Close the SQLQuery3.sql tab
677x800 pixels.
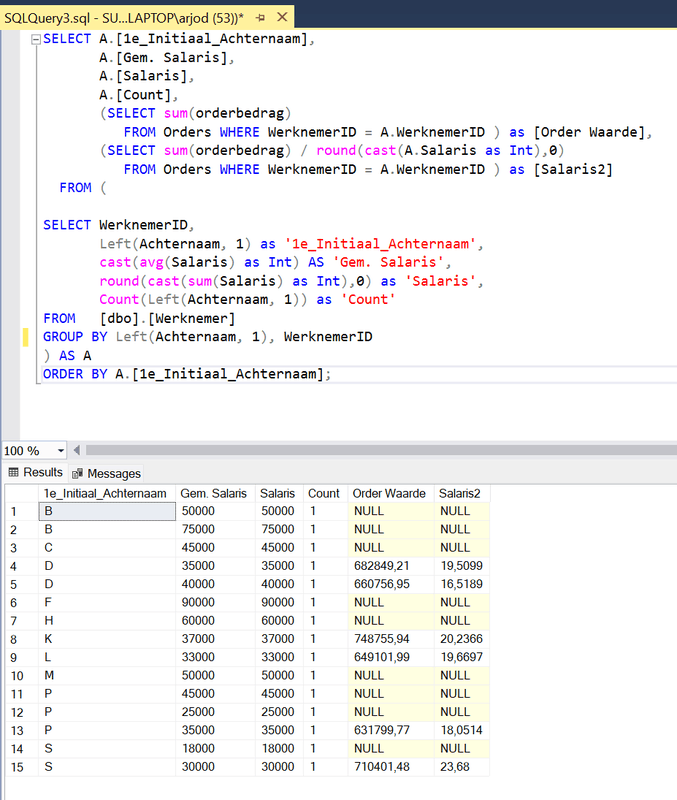point(282,18)
